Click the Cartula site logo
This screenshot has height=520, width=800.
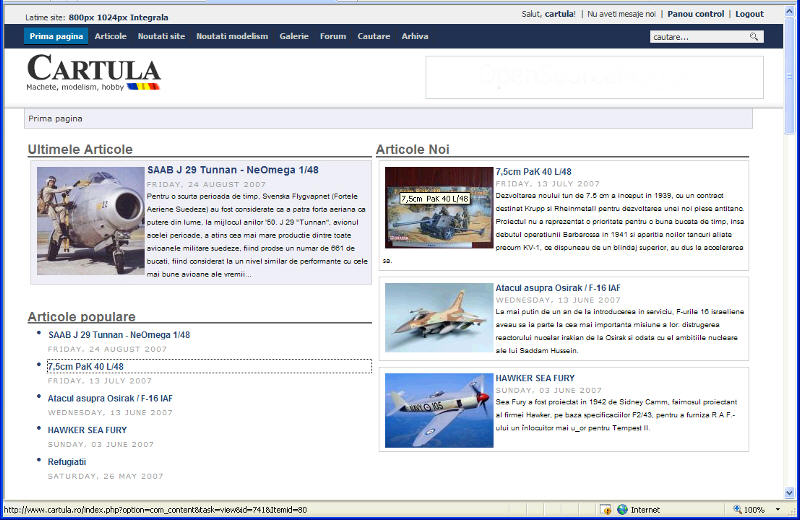click(x=94, y=72)
